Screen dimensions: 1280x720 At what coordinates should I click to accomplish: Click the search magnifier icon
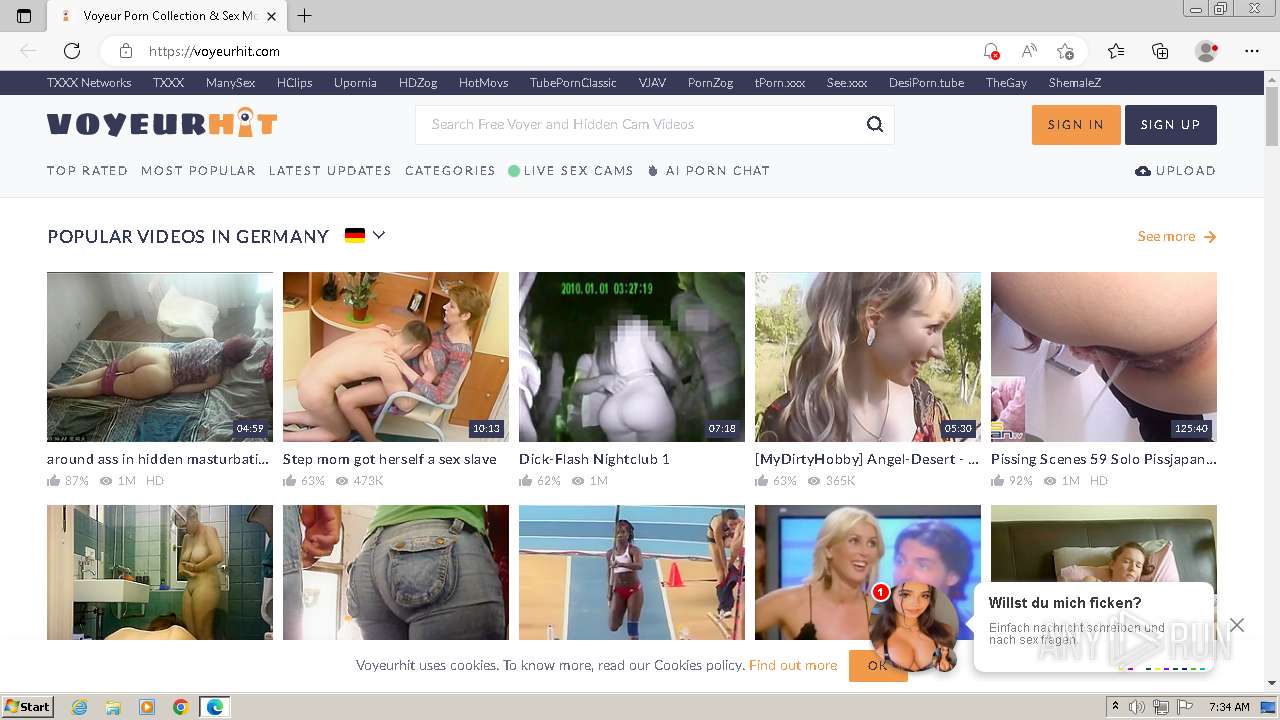pos(875,124)
